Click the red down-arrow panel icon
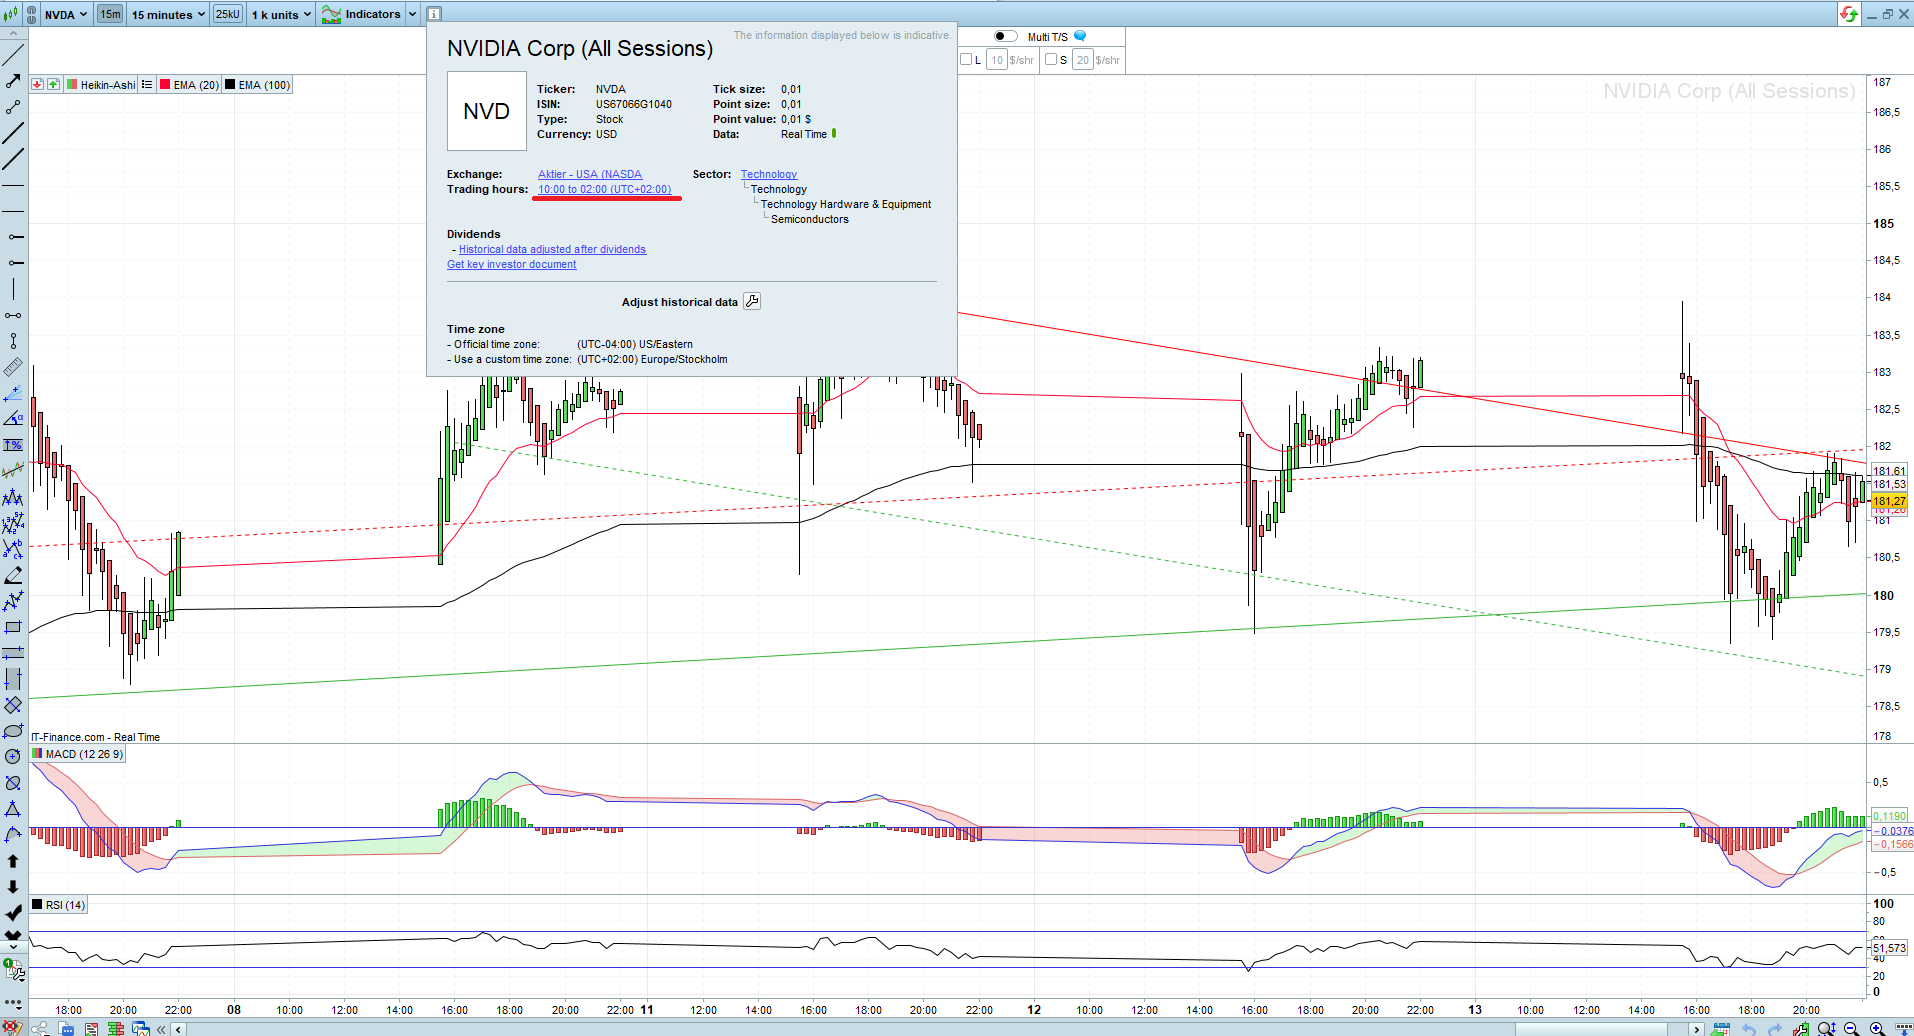The height and width of the screenshot is (1036, 1914). 37,85
